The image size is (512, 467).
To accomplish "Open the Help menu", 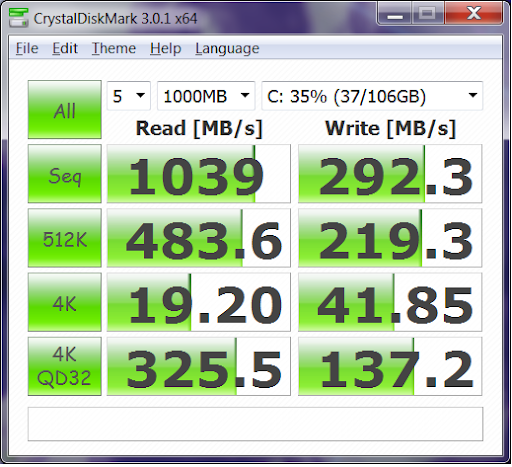I will [x=165, y=49].
